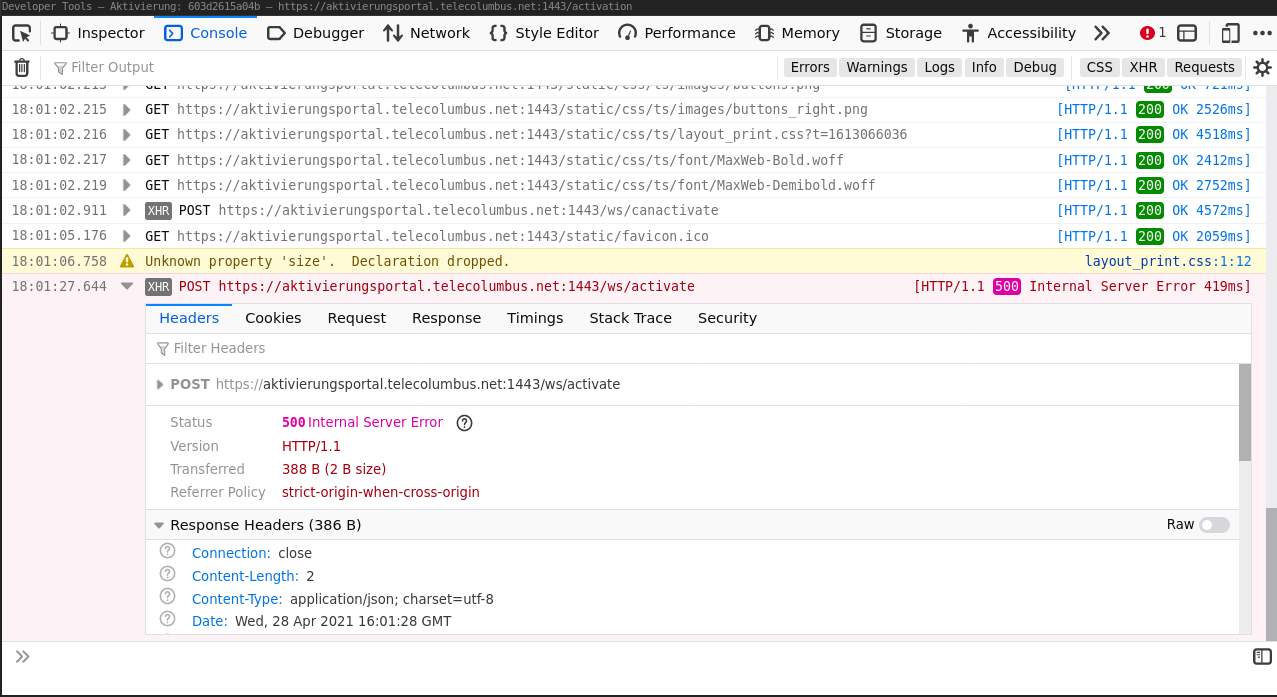
Task: Expand the POST ws/canactivate request entry
Action: click(127, 210)
